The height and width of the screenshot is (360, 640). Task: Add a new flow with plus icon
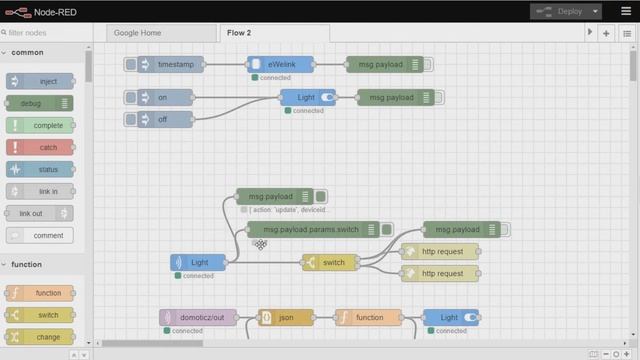pos(606,33)
